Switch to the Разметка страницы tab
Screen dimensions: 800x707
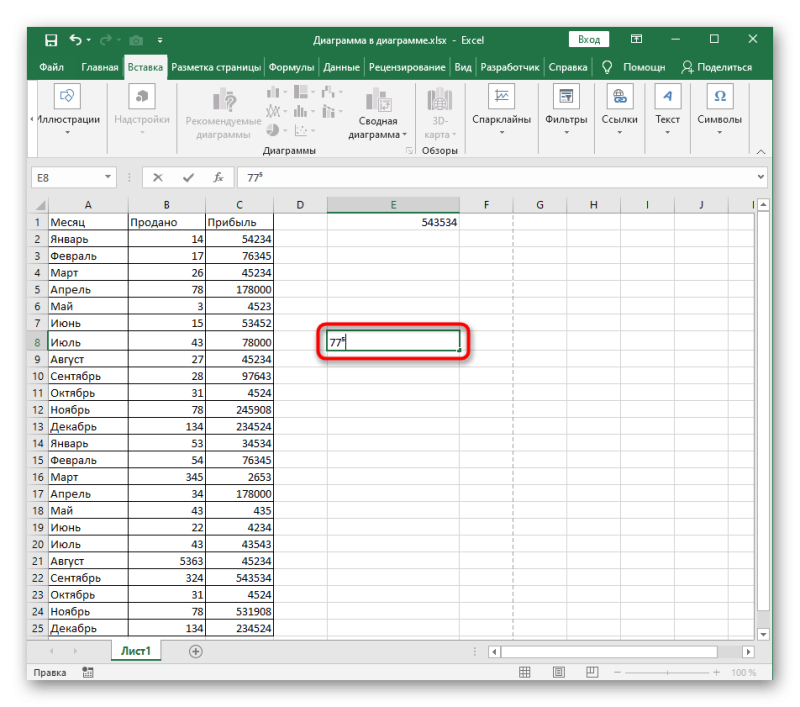[x=216, y=67]
